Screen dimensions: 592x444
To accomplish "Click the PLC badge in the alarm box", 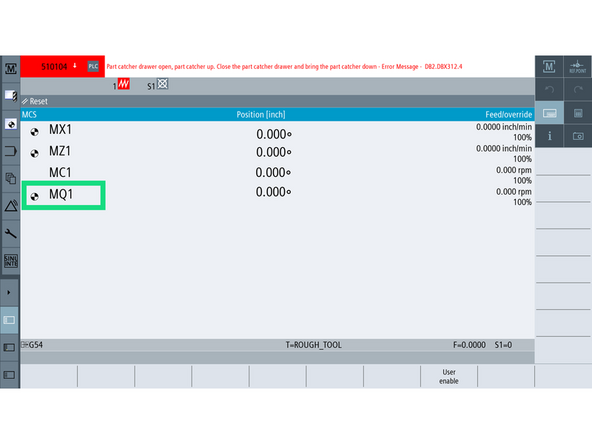I will (x=93, y=66).
